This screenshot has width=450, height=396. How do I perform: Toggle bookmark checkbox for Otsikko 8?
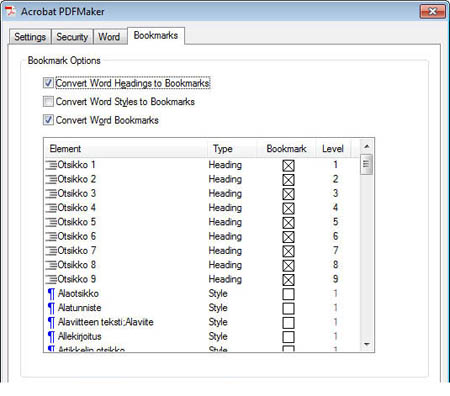(288, 266)
